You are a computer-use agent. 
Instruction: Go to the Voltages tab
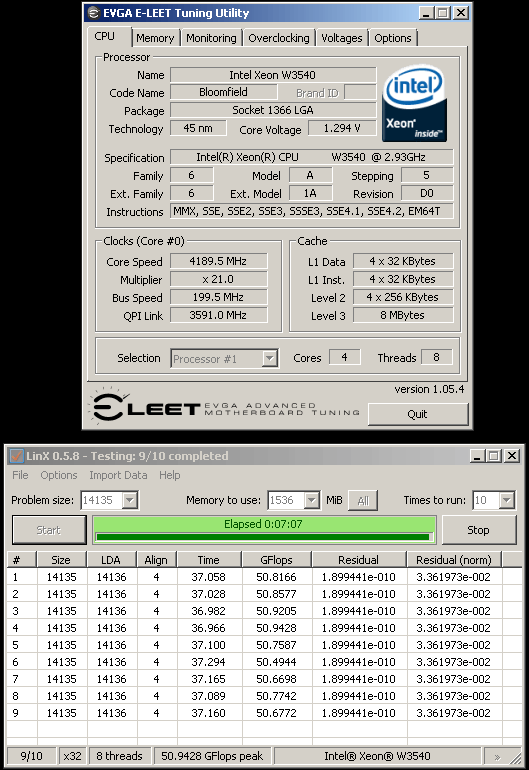(x=341, y=38)
